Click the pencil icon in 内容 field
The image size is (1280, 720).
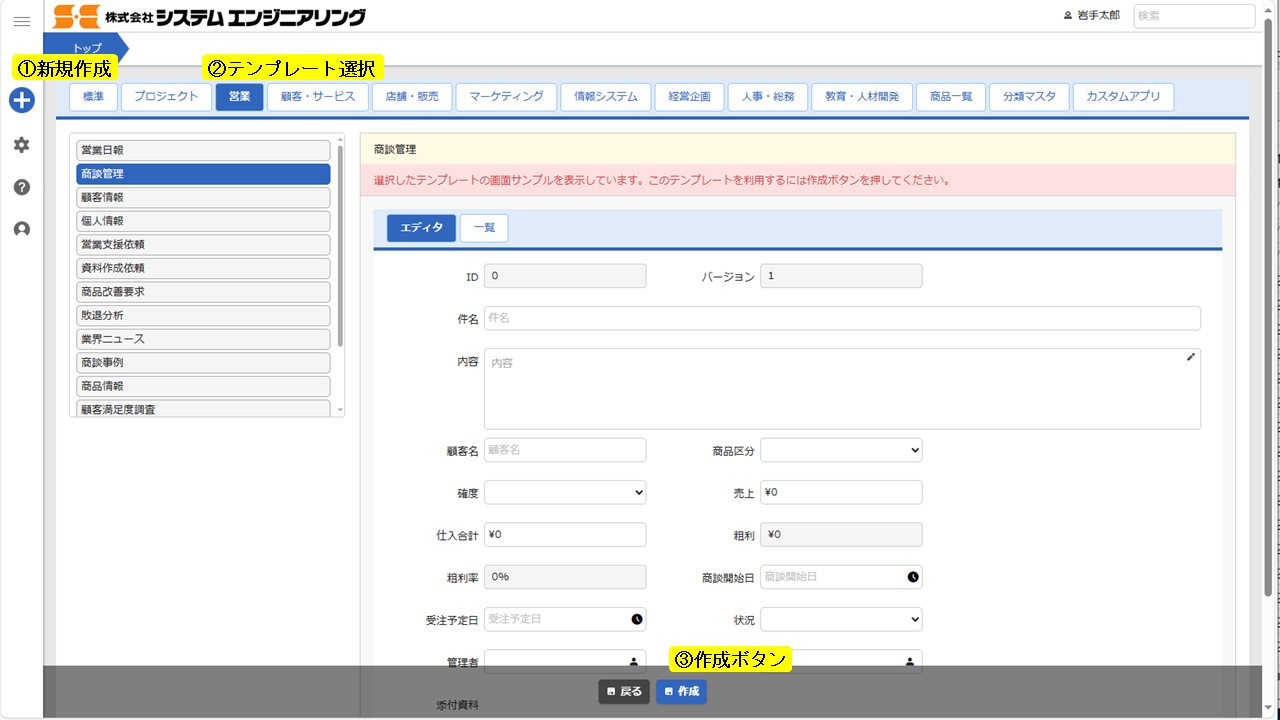[x=1190, y=357]
